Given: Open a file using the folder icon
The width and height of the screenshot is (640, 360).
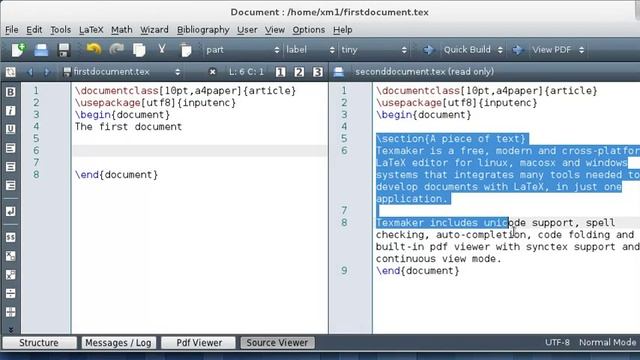Looking at the screenshot, I should point(41,50).
